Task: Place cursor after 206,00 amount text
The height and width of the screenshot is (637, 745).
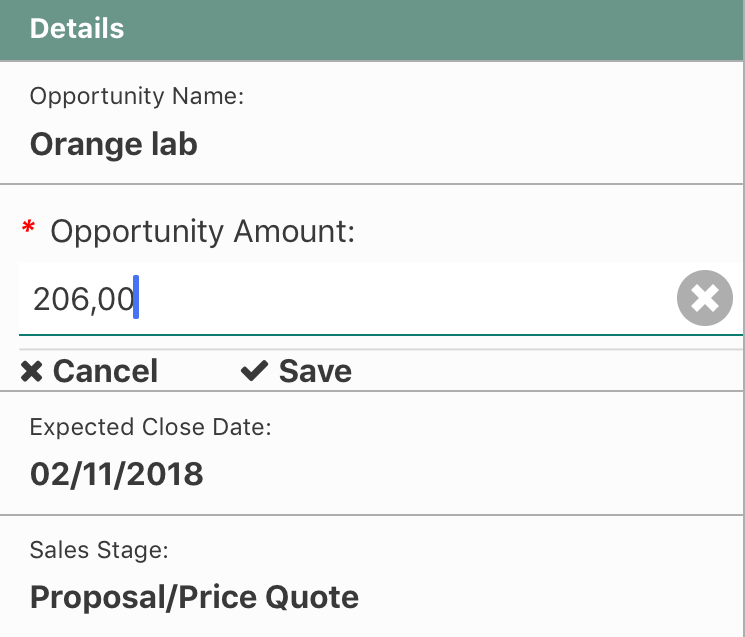Action: 136,299
